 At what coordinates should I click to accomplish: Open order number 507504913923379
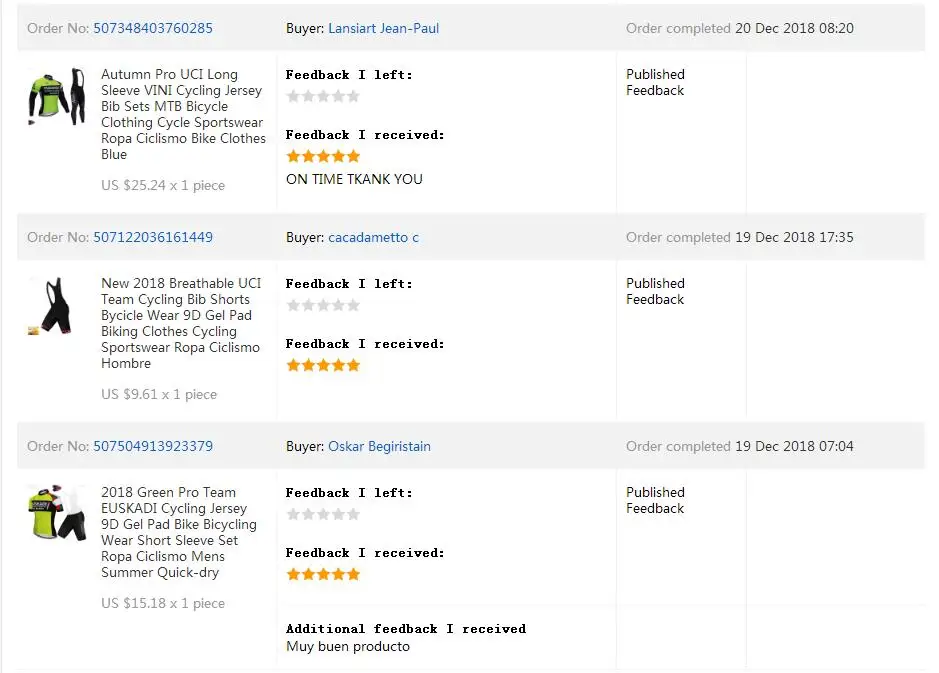[153, 446]
